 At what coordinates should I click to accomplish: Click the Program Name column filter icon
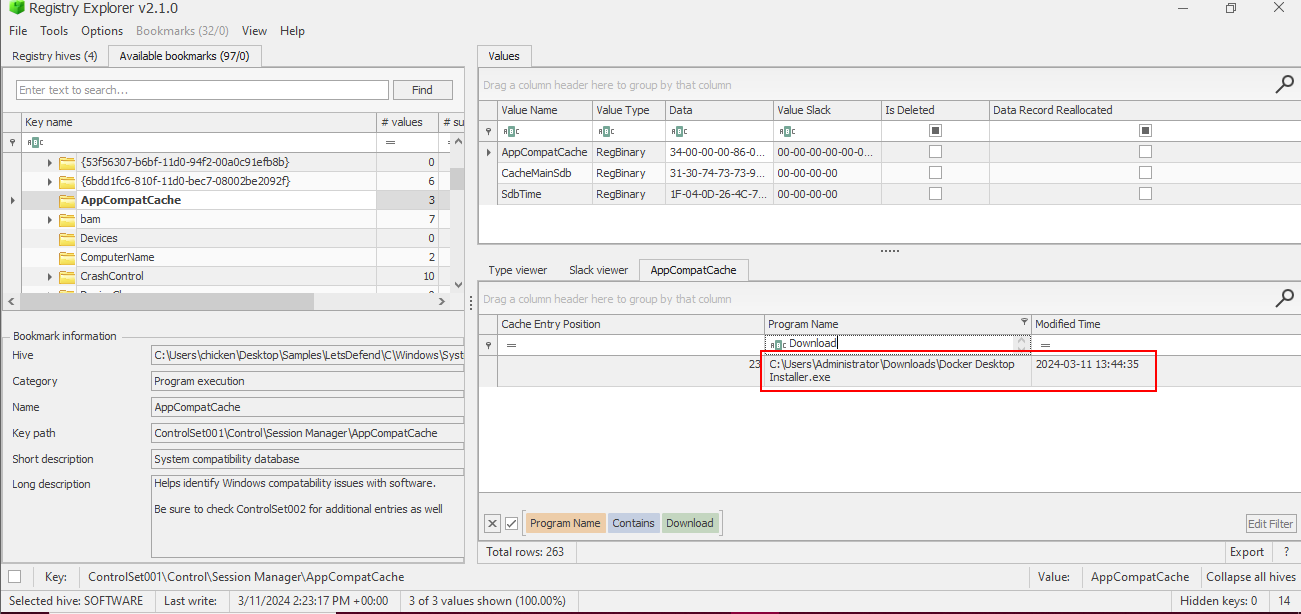coord(1023,322)
